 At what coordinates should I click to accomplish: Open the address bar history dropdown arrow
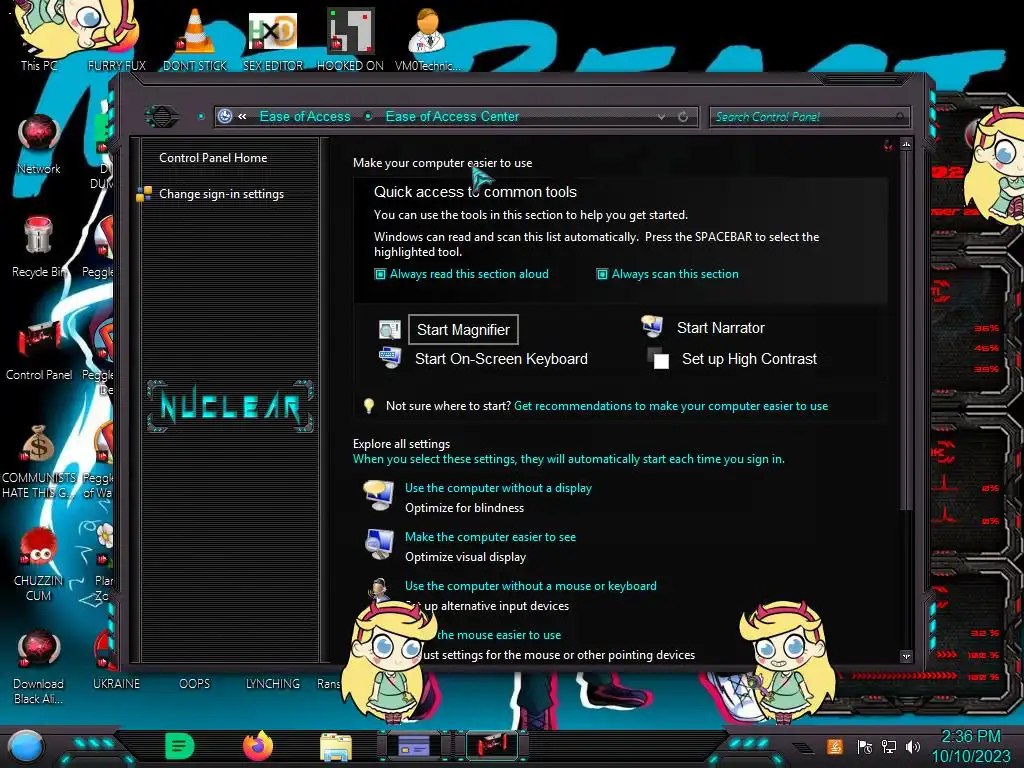click(x=661, y=116)
